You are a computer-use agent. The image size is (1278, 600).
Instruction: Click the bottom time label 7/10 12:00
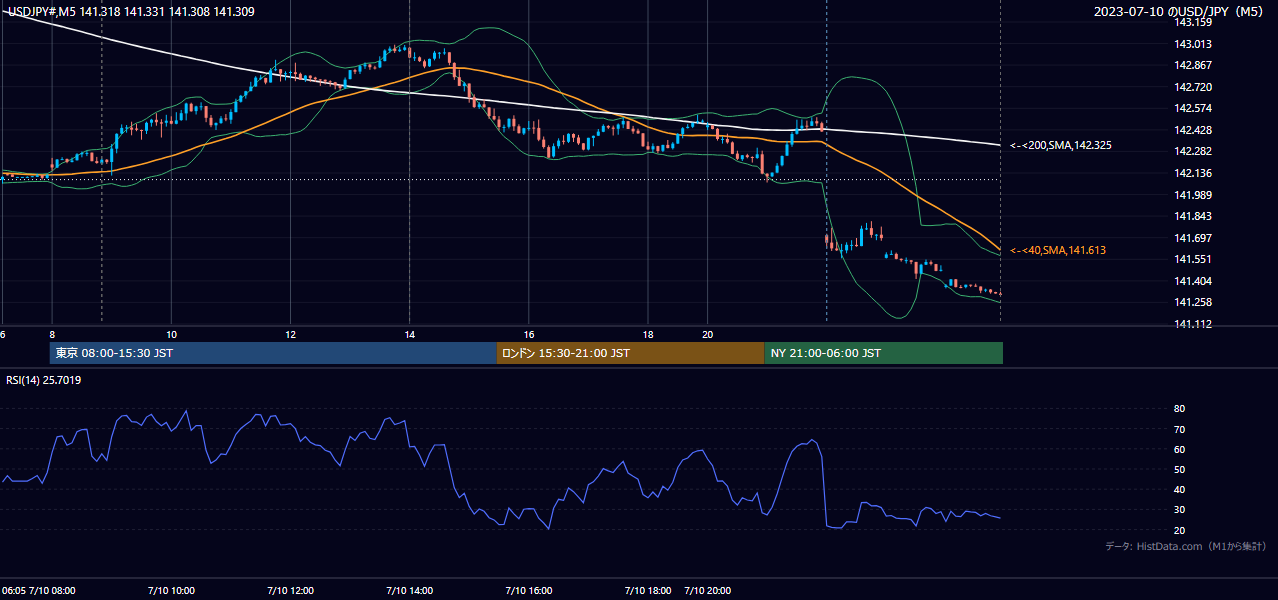pos(289,591)
